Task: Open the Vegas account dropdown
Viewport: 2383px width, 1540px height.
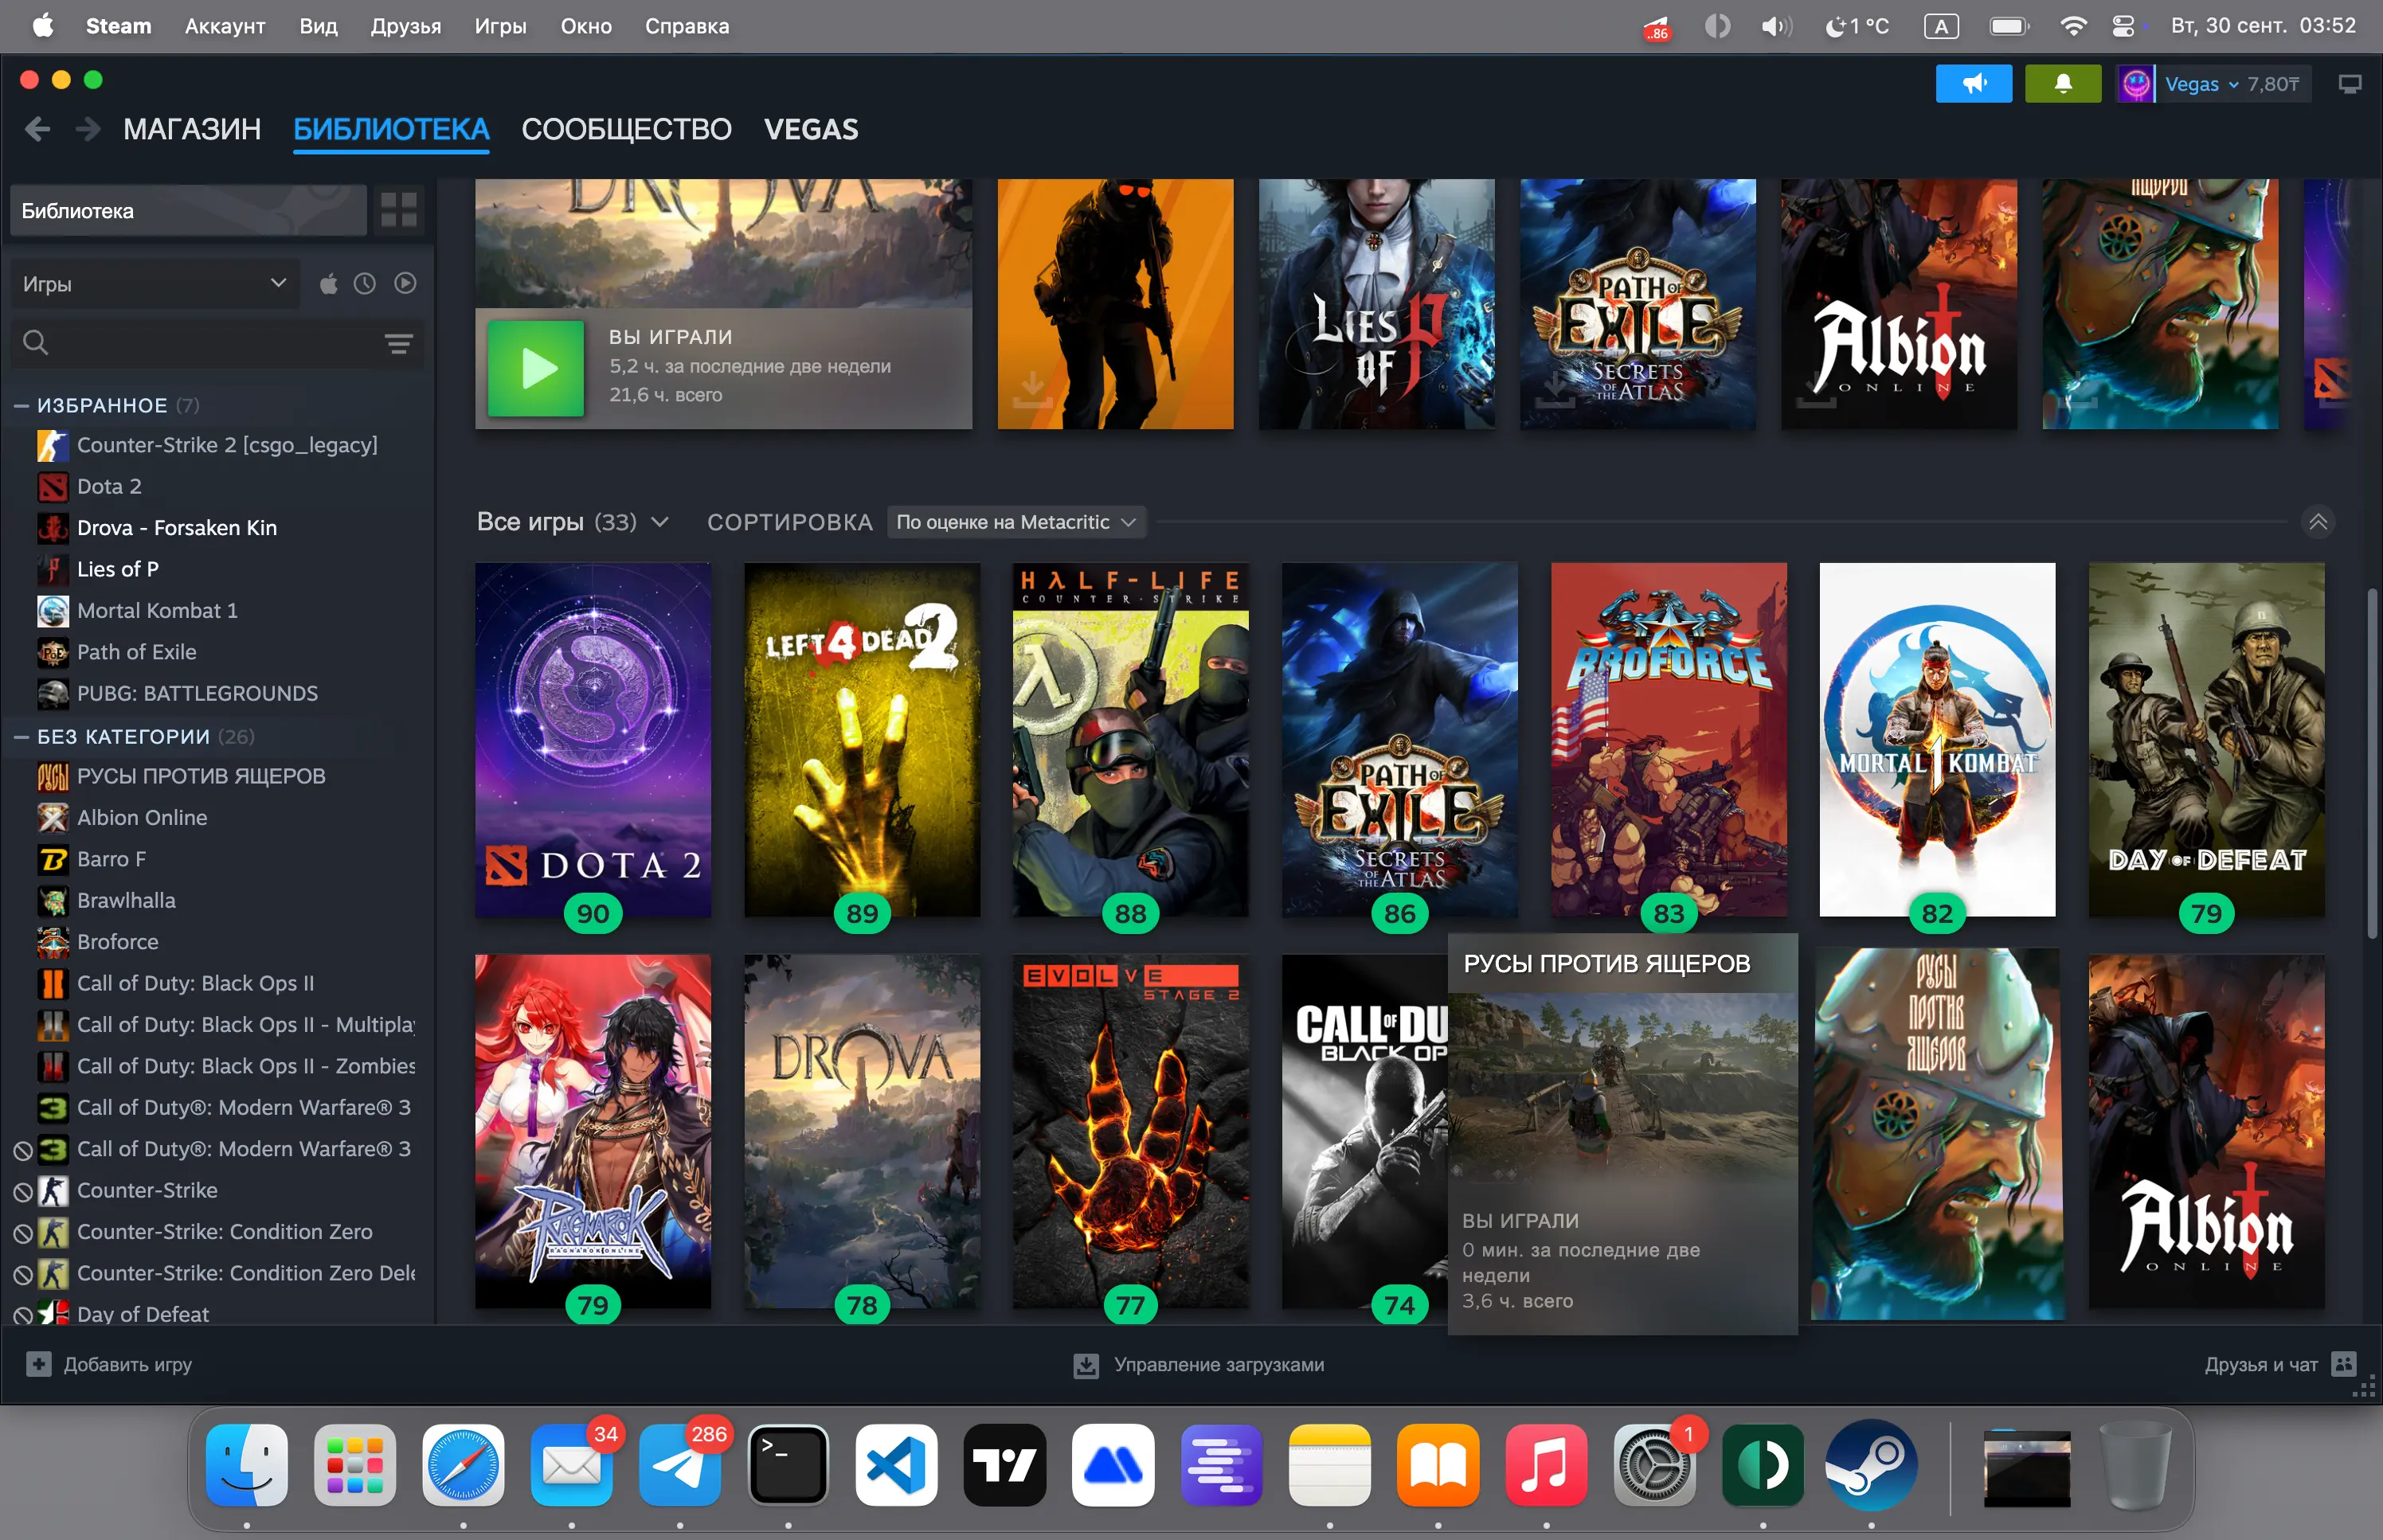Action: [2201, 84]
